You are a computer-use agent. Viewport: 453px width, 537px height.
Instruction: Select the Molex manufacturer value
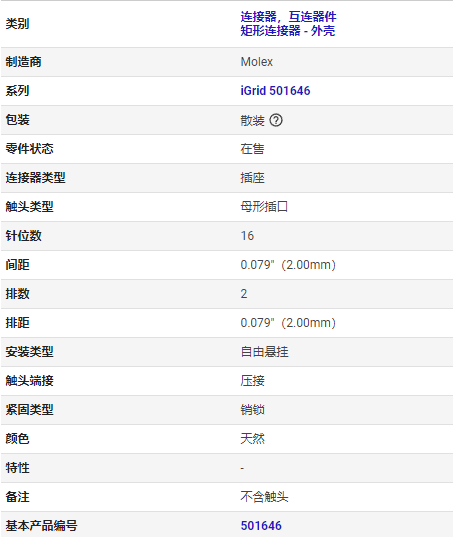pos(256,62)
